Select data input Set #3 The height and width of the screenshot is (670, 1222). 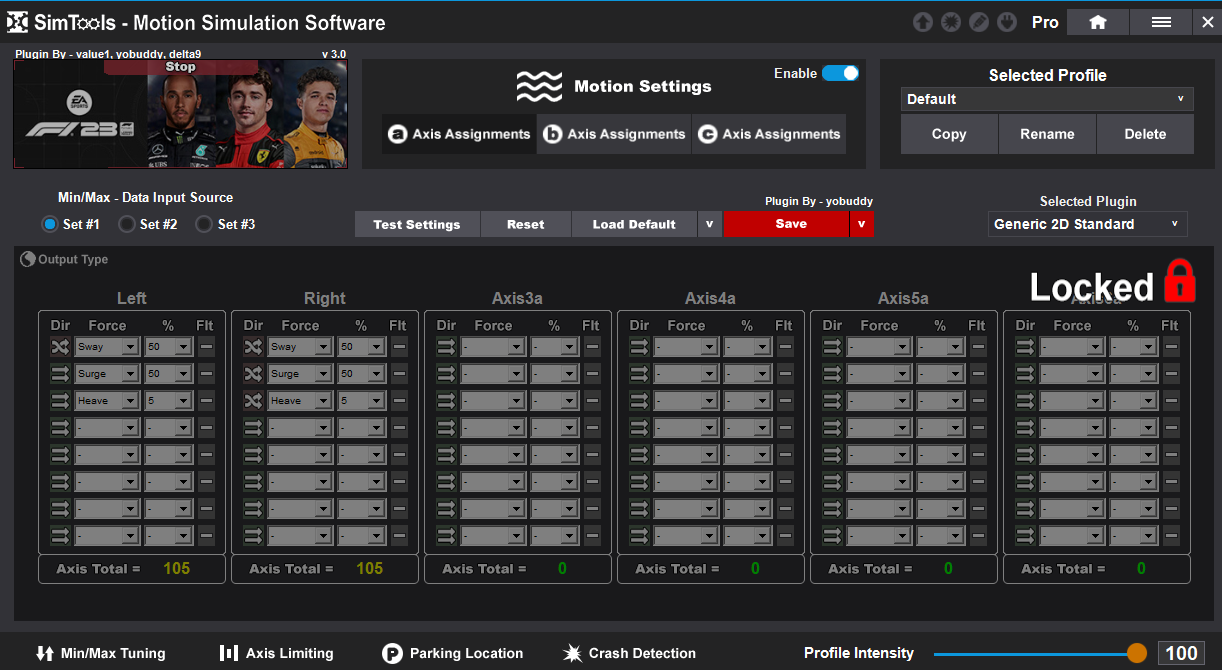[204, 224]
